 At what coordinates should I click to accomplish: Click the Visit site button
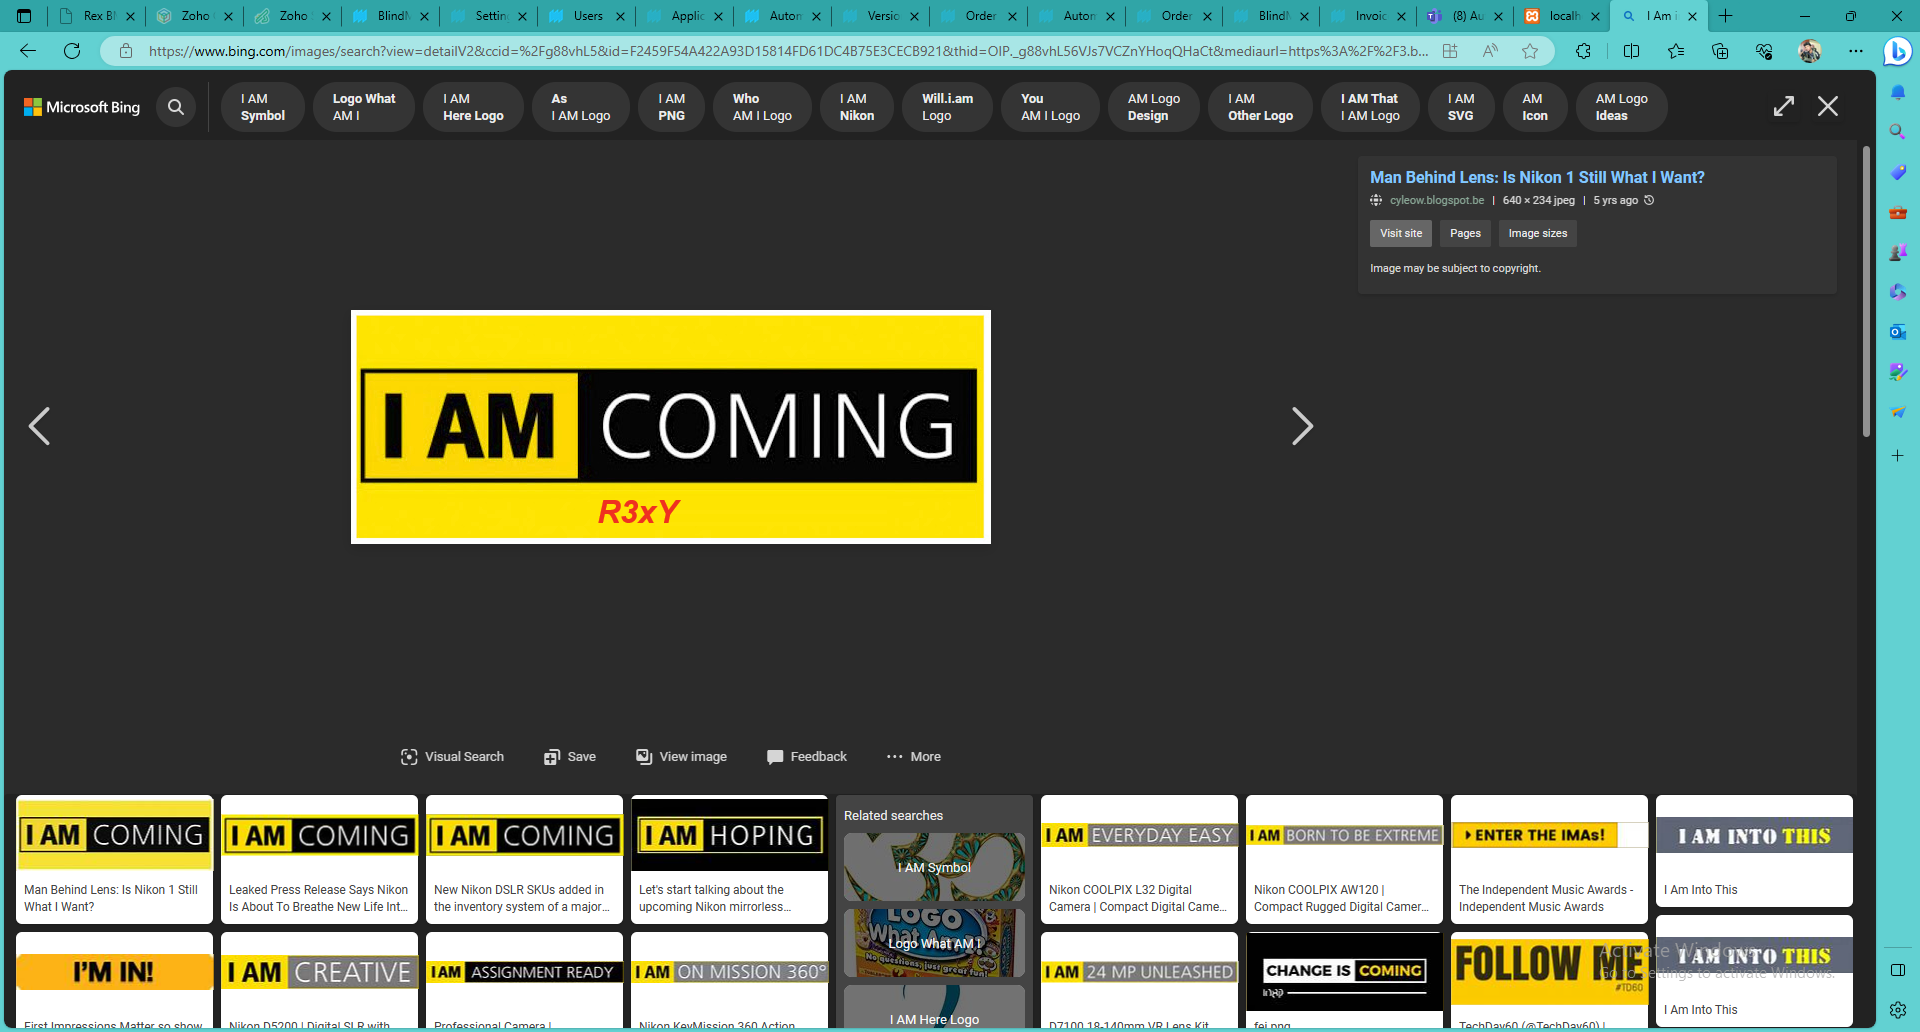coord(1400,234)
